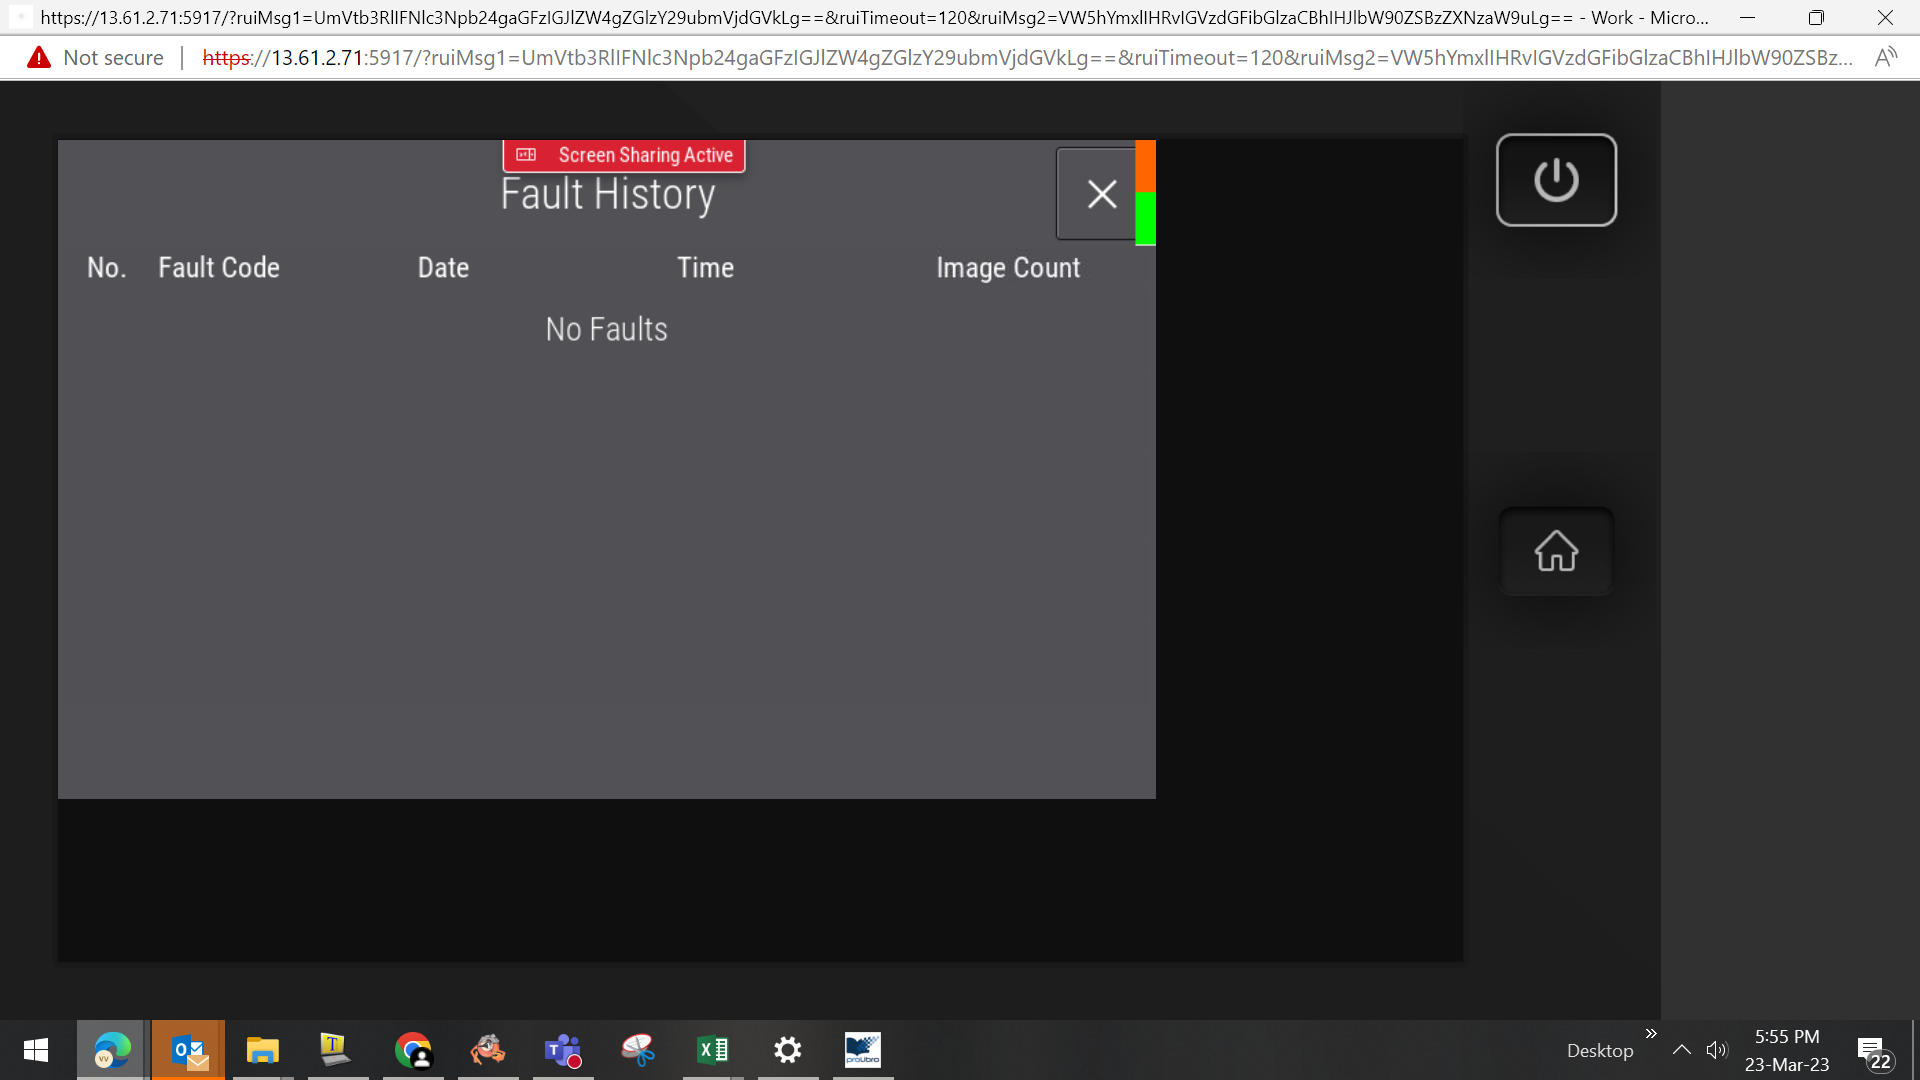Click the power button icon
The height and width of the screenshot is (1080, 1920).
click(1556, 180)
